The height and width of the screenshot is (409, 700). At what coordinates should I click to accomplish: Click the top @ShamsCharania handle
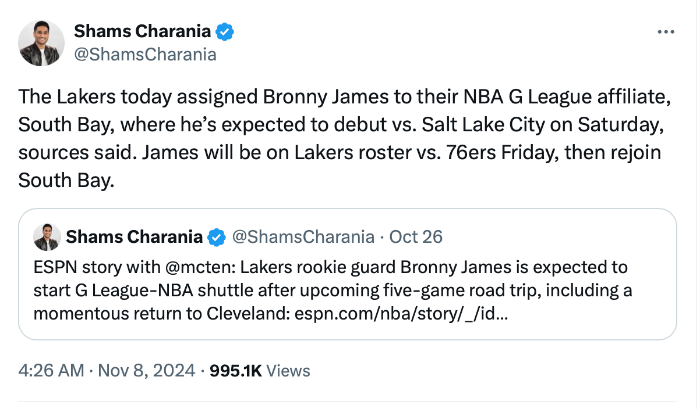(x=145, y=54)
